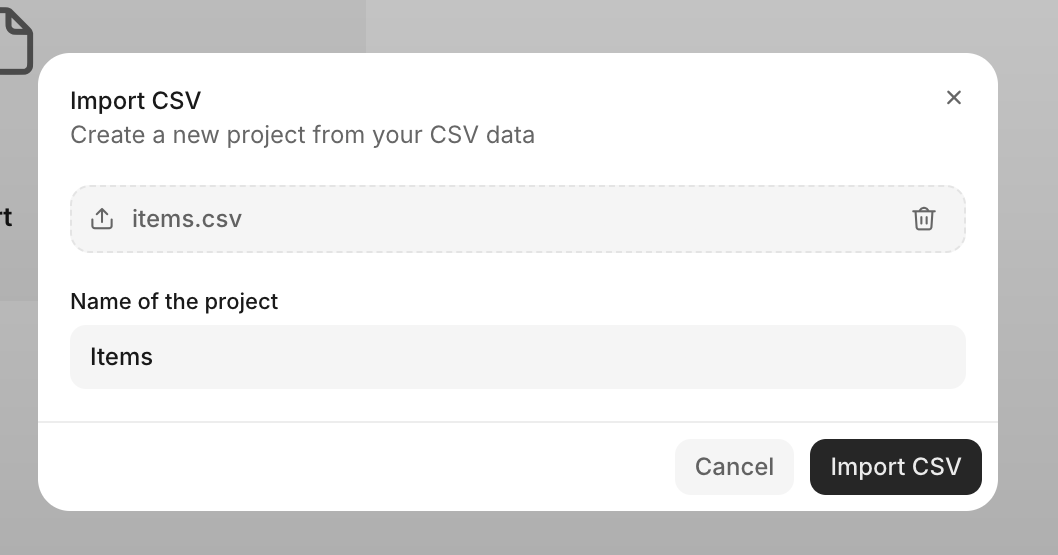Close the Import CSV dialog with X
Image resolution: width=1058 pixels, height=555 pixels.
(954, 97)
